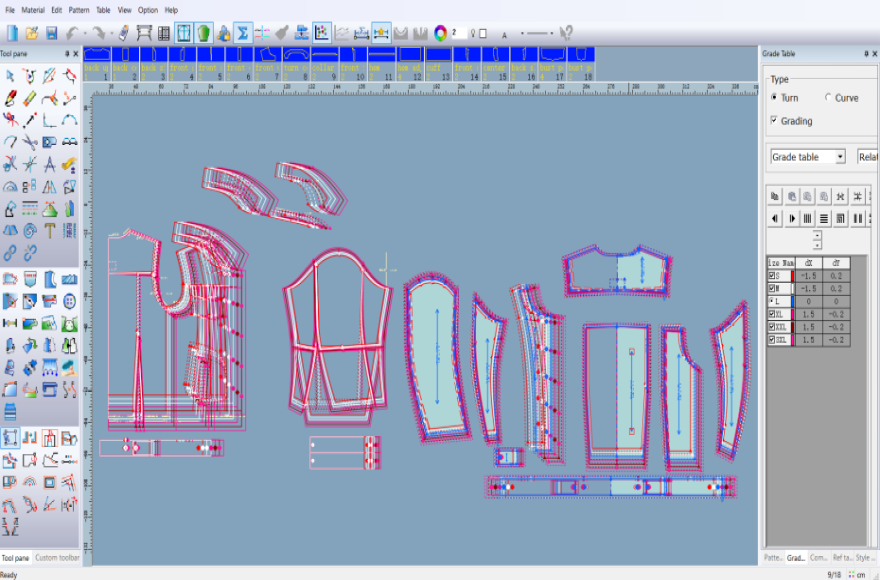The height and width of the screenshot is (580, 880).
Task: Enable the Grading checkbox
Action: (x=774, y=121)
